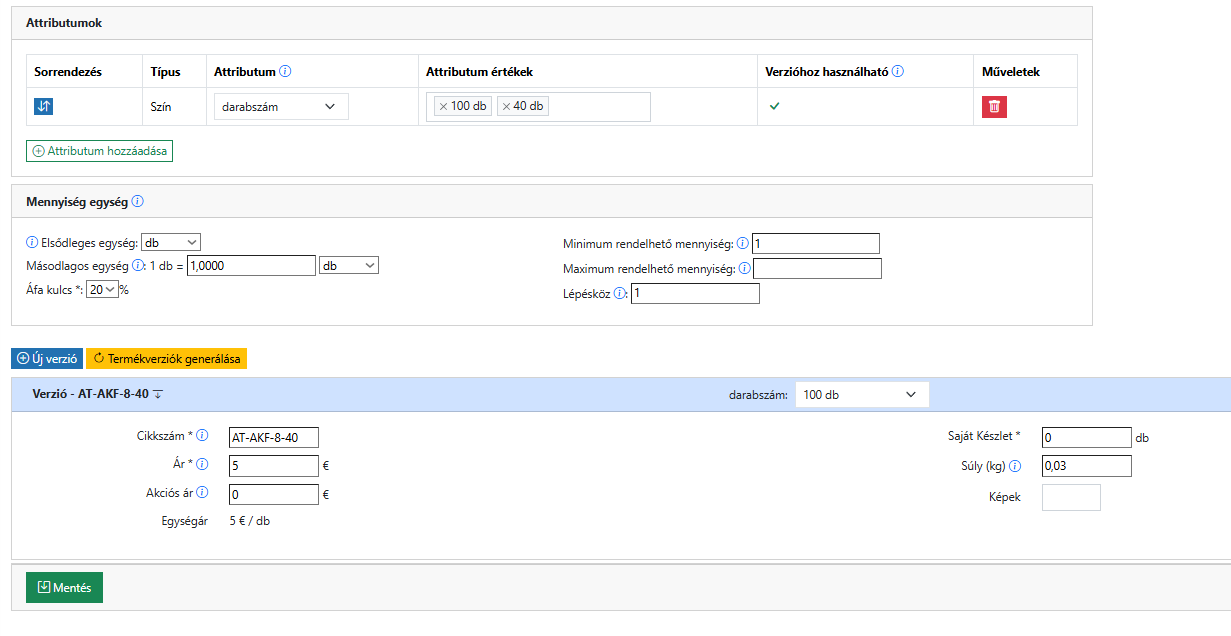Click the Termékverziók generálása button

click(167, 359)
